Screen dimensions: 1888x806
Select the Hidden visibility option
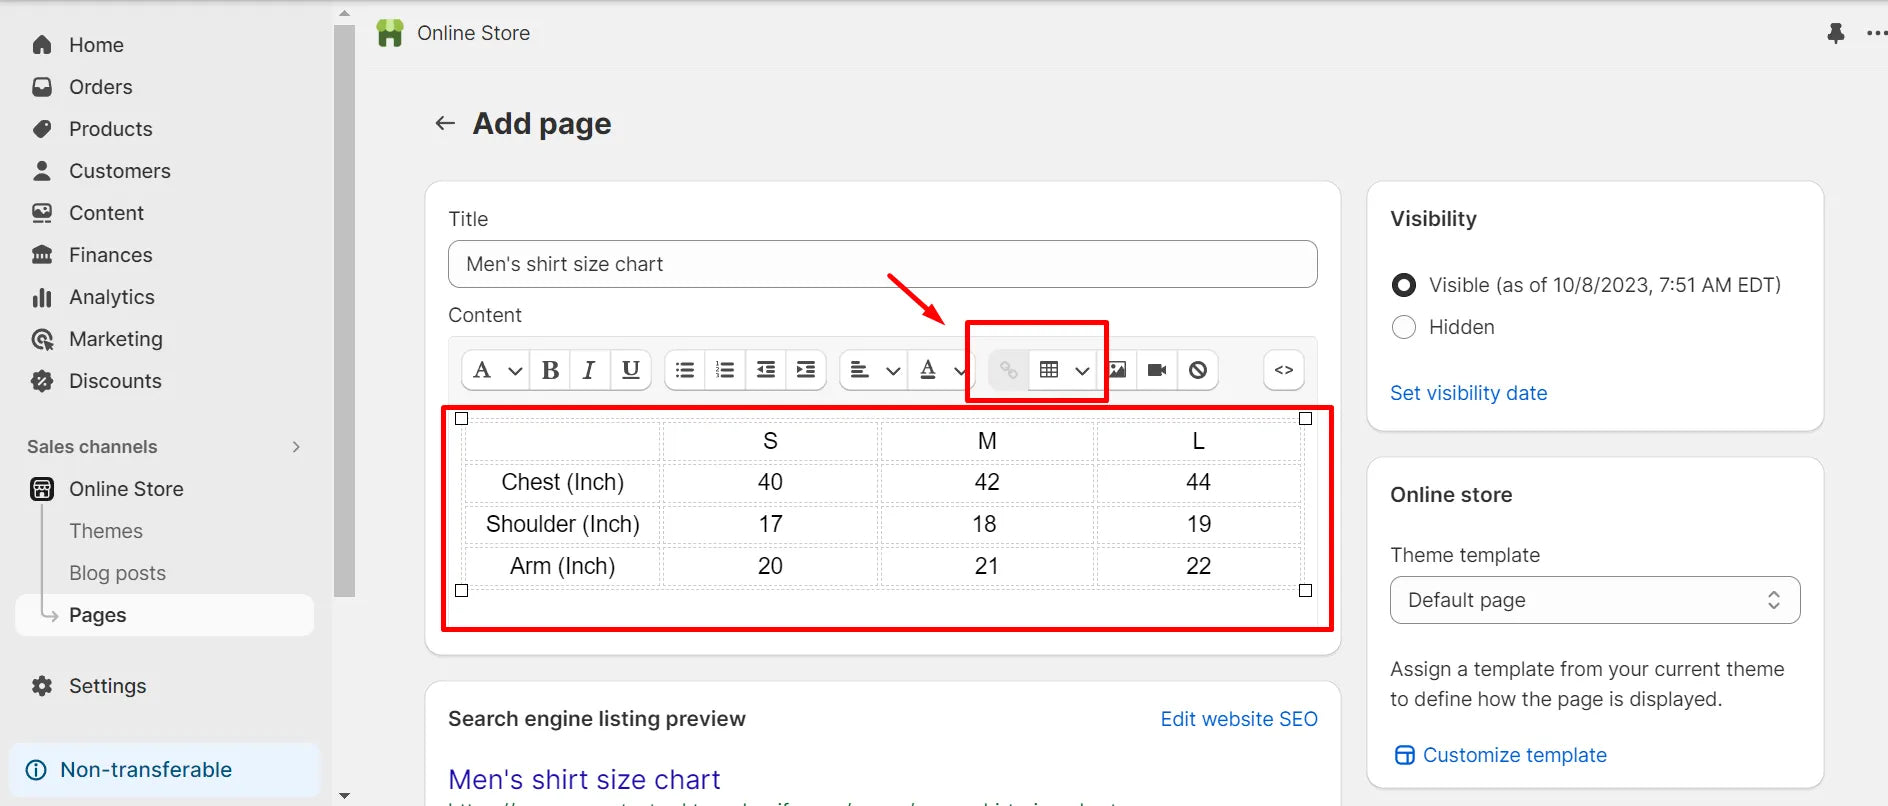pos(1404,327)
